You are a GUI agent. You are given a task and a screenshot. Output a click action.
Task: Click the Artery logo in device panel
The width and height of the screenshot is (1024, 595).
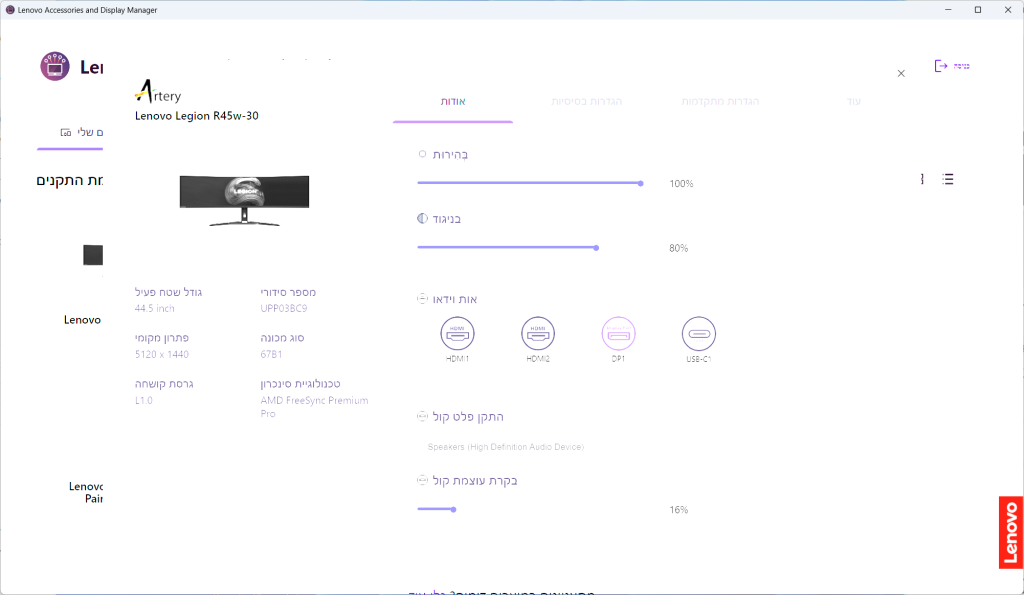(x=158, y=92)
